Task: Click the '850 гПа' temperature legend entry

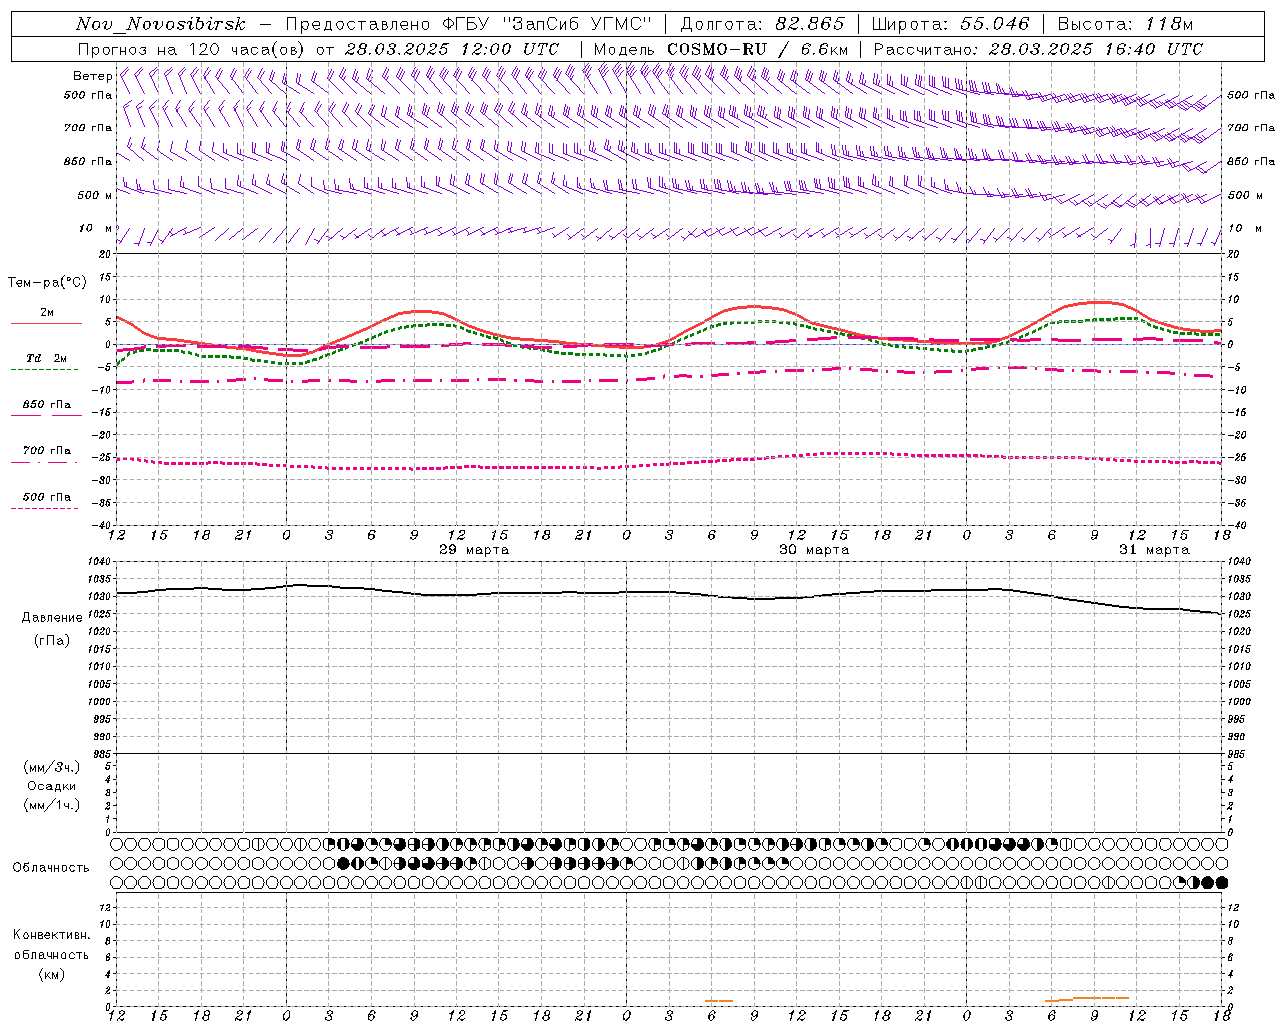Action: pyautogui.click(x=47, y=405)
